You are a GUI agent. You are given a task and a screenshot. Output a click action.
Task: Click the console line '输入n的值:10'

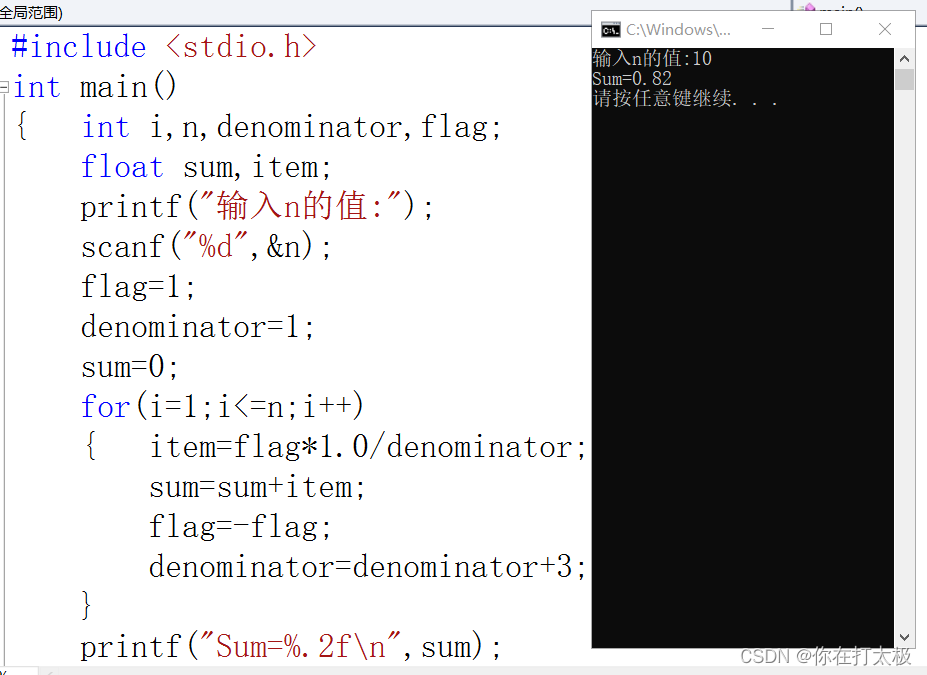tap(652, 59)
